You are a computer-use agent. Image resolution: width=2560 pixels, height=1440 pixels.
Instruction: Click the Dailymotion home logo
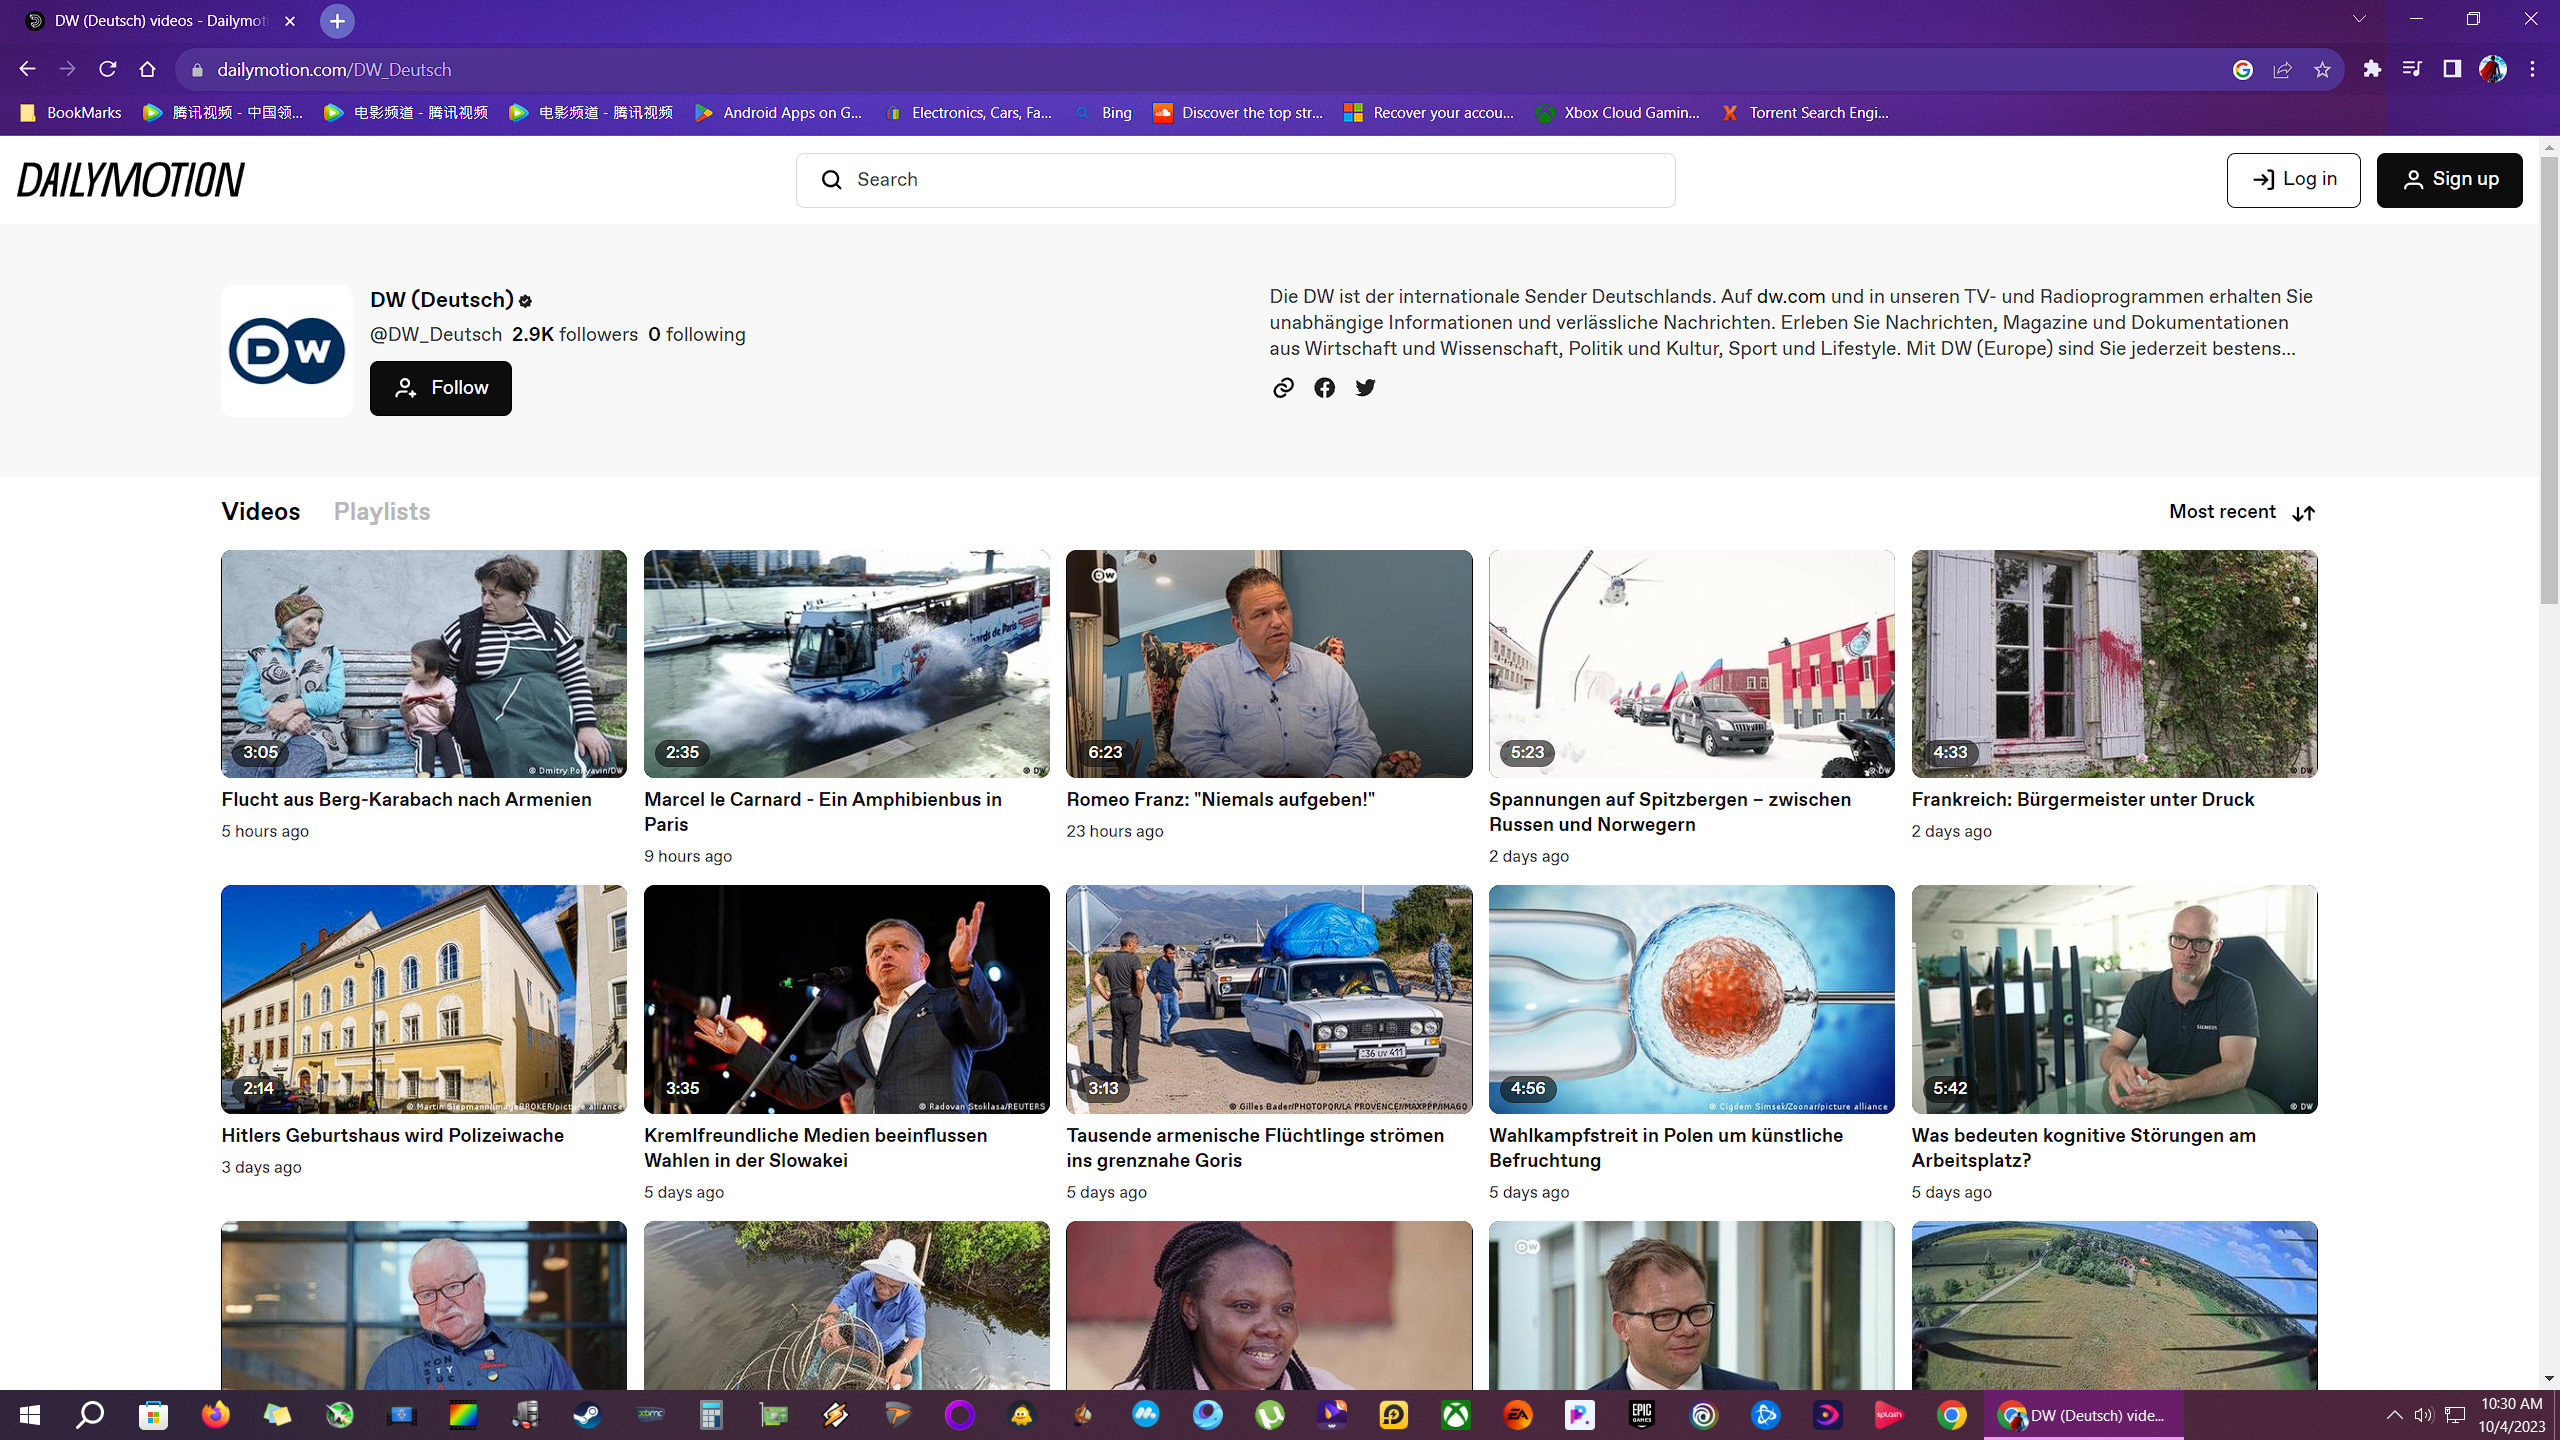point(130,179)
